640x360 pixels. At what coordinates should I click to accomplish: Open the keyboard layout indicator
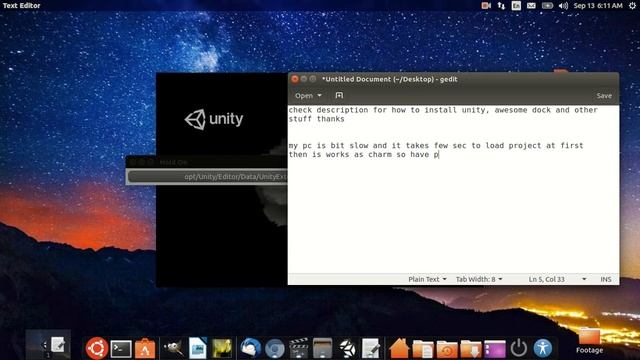516,5
